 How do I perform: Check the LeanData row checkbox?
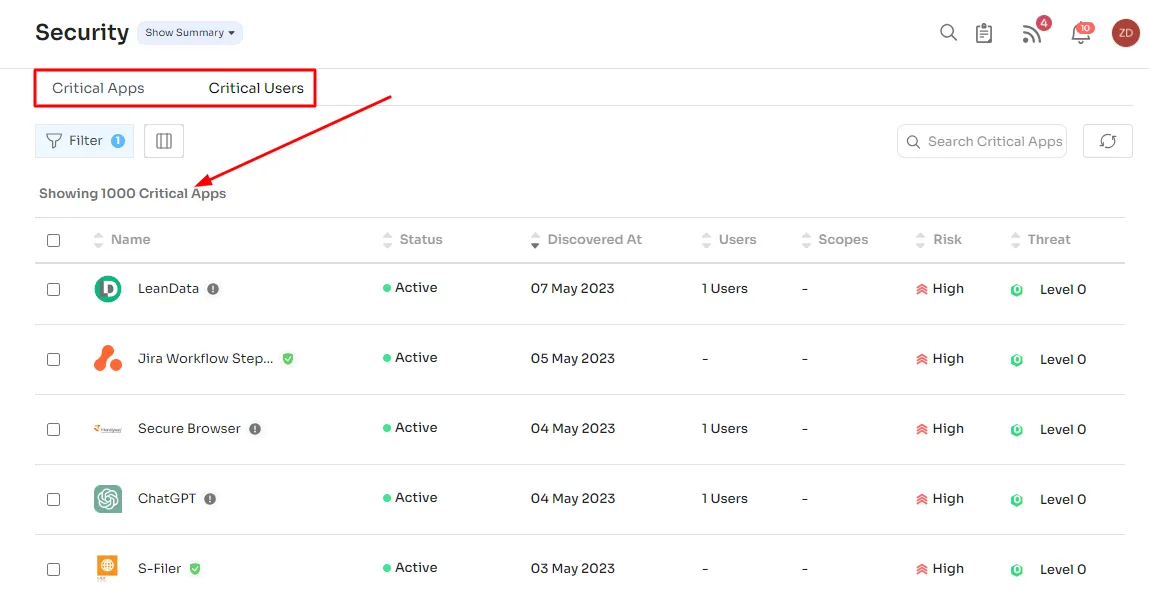pos(53,289)
